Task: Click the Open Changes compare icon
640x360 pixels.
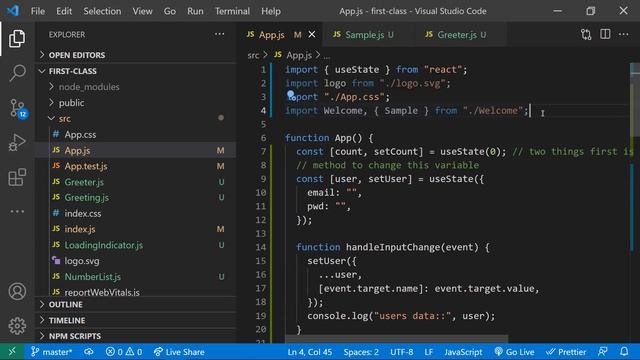Action: pos(586,35)
